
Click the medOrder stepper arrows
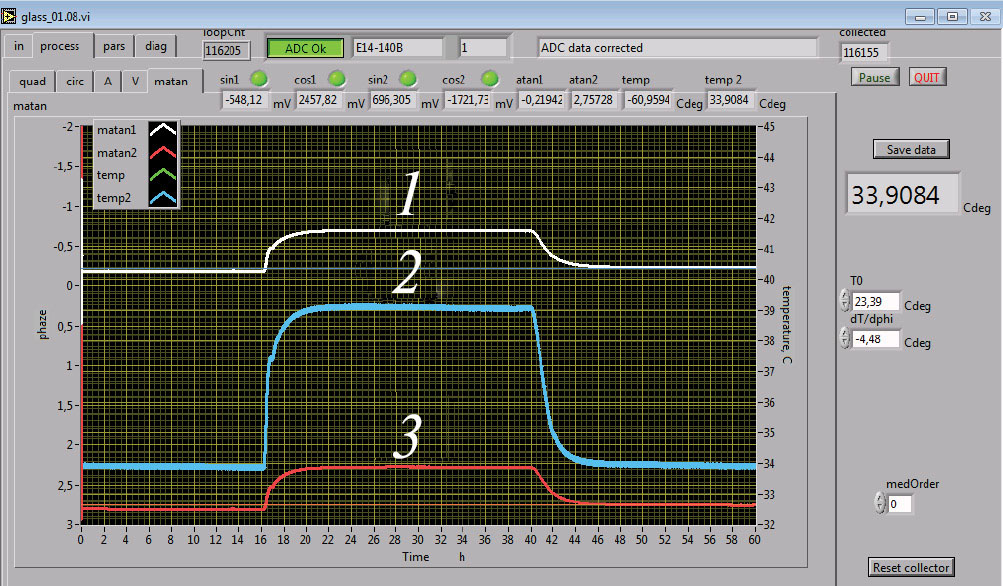click(880, 504)
